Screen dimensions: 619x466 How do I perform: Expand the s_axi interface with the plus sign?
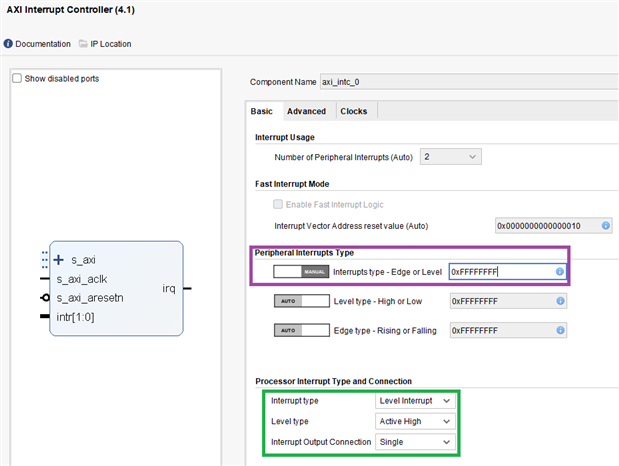pos(58,261)
